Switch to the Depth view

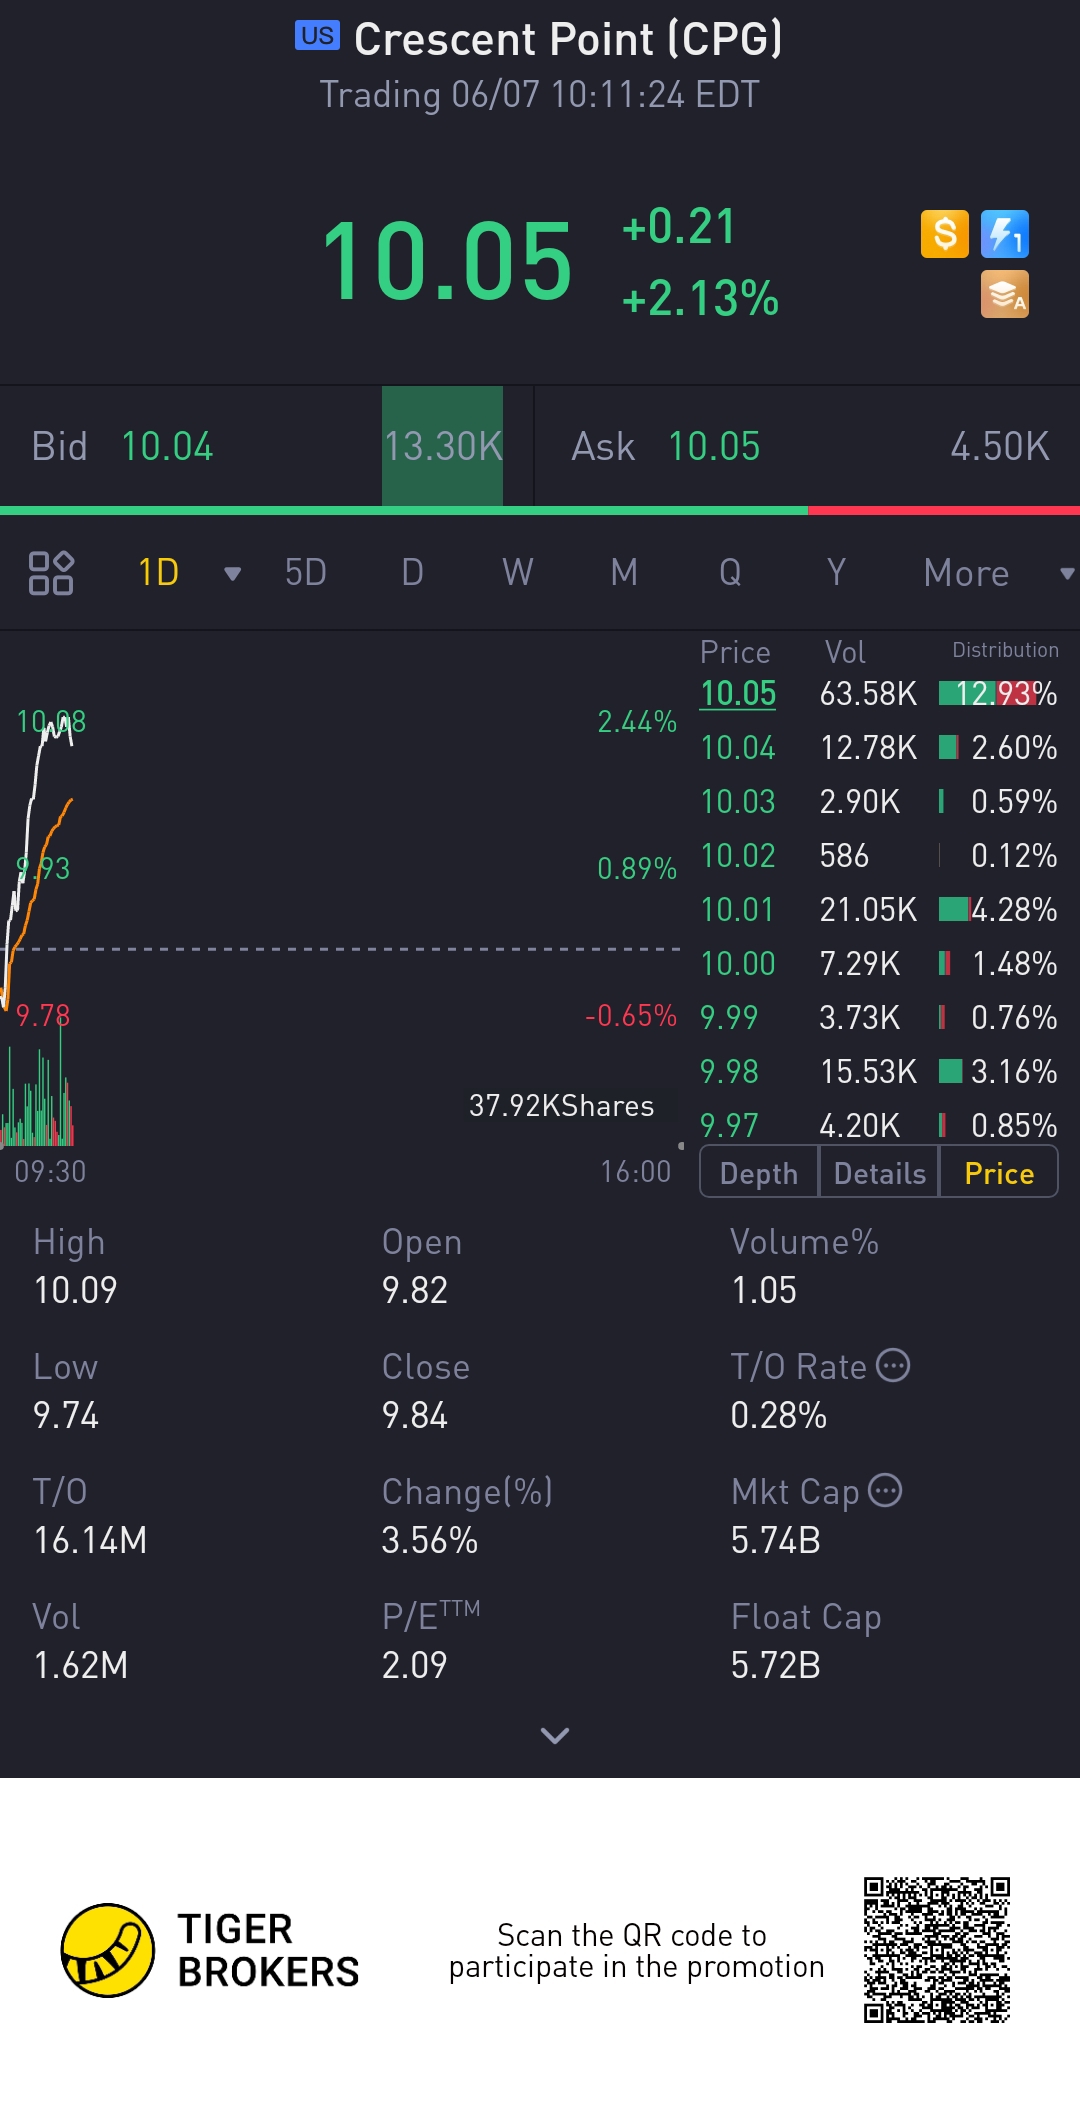coord(759,1173)
